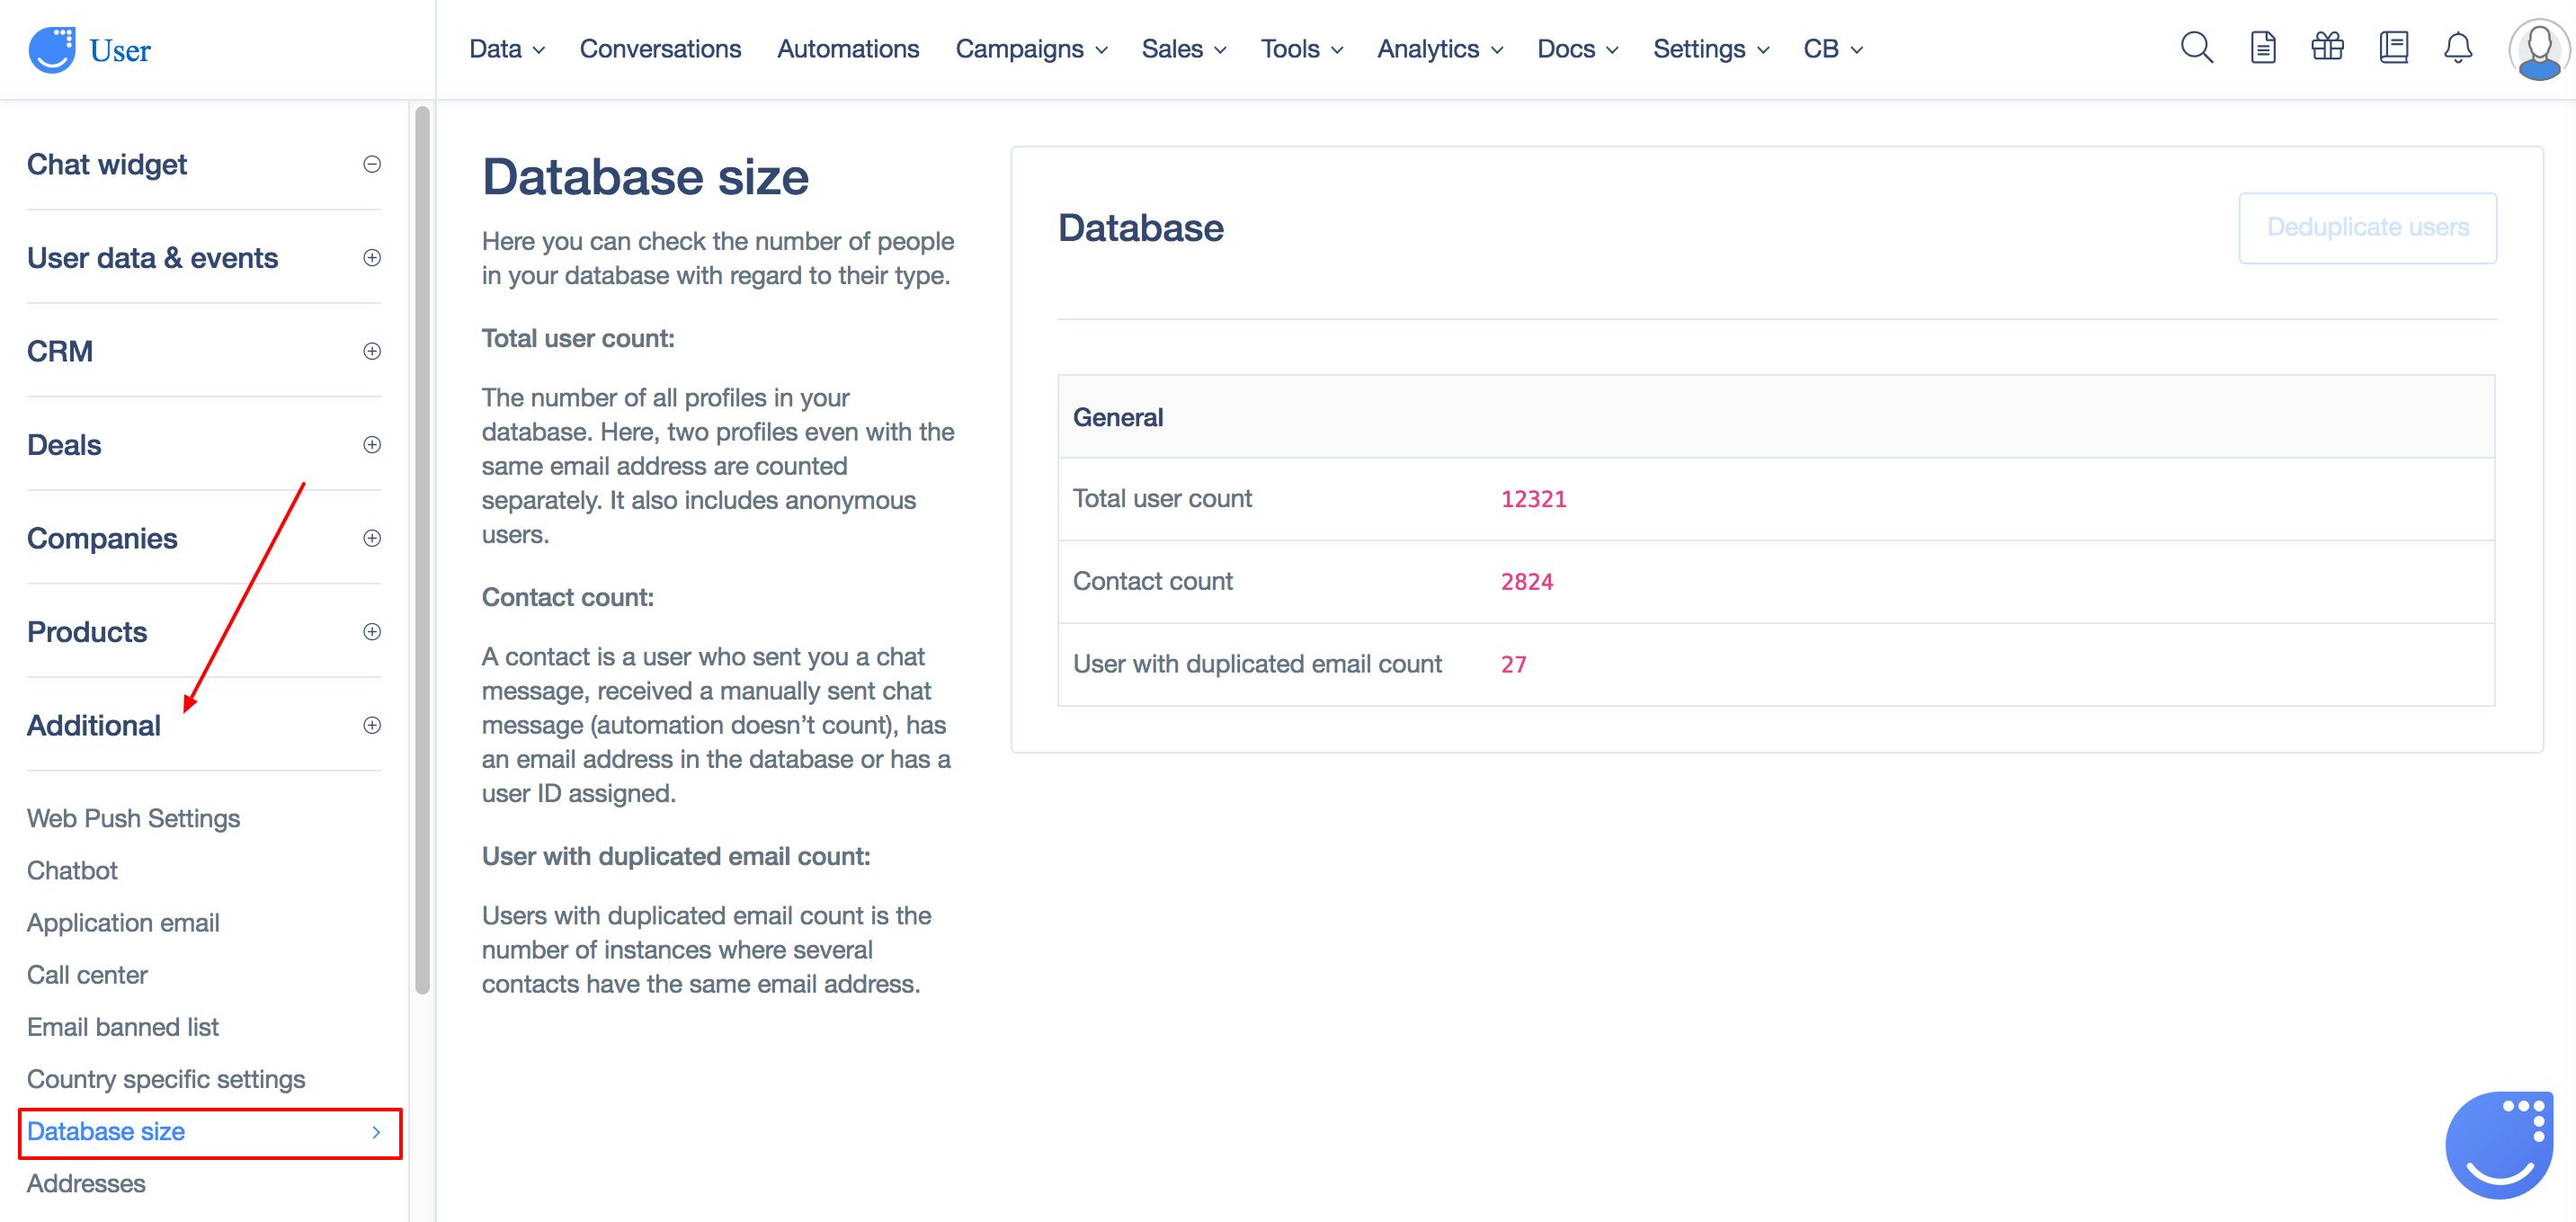Open the knowledge base book icon
The image size is (2576, 1222).
coord(2393,47)
